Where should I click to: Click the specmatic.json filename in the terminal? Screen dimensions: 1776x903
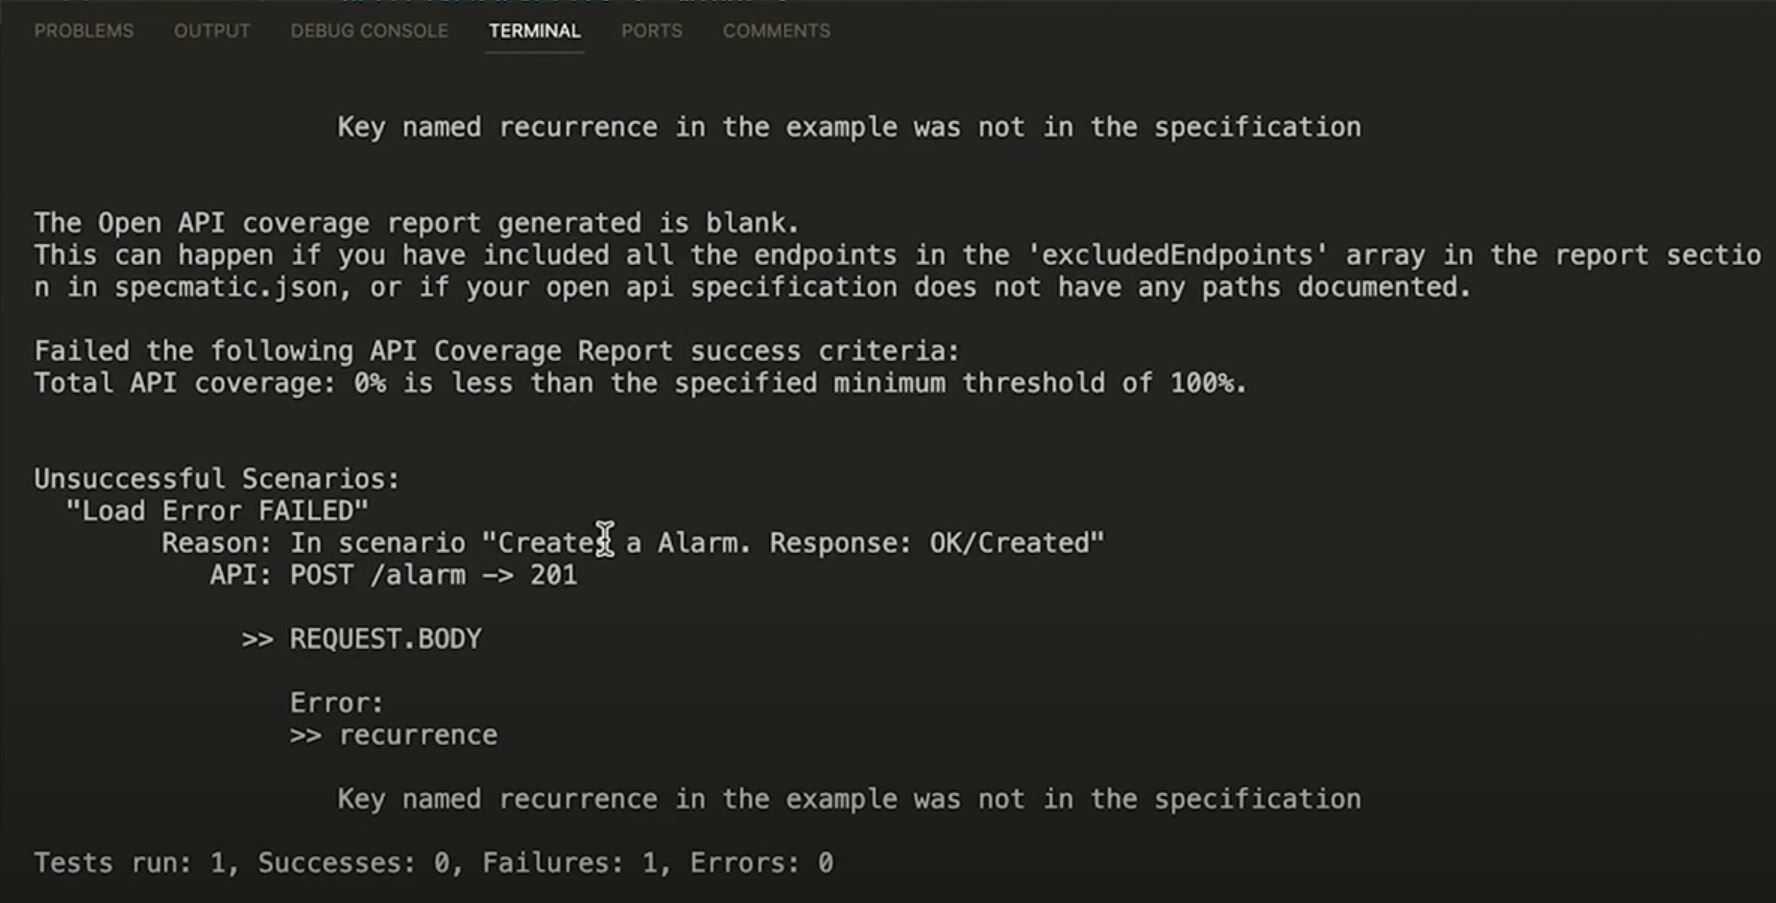coord(226,287)
